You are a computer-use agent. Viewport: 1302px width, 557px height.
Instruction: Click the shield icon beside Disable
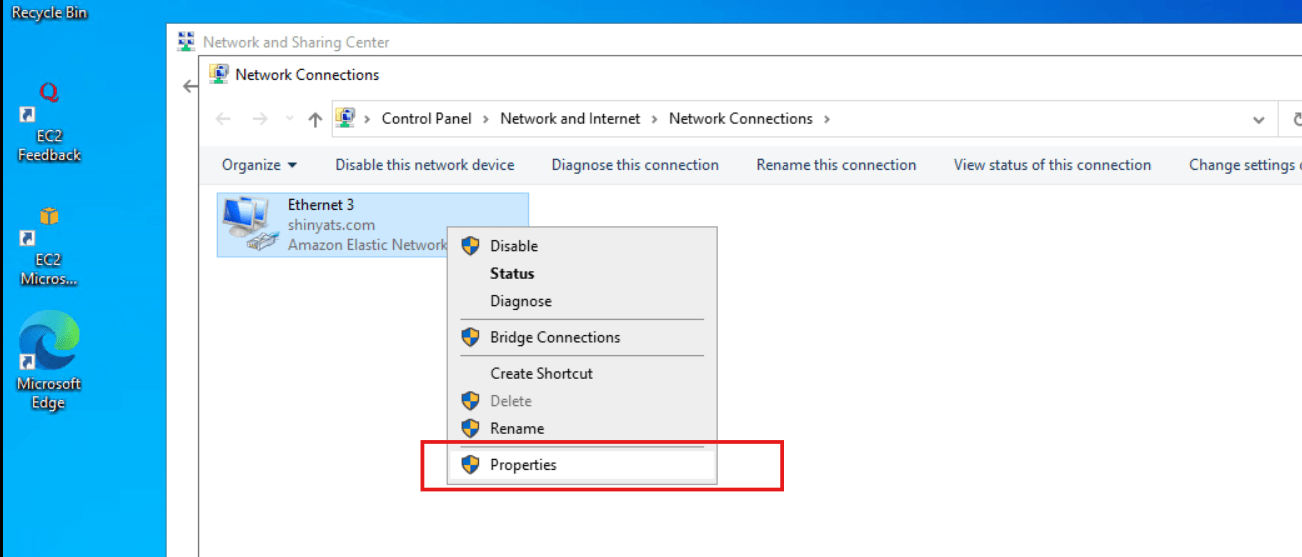coord(470,246)
